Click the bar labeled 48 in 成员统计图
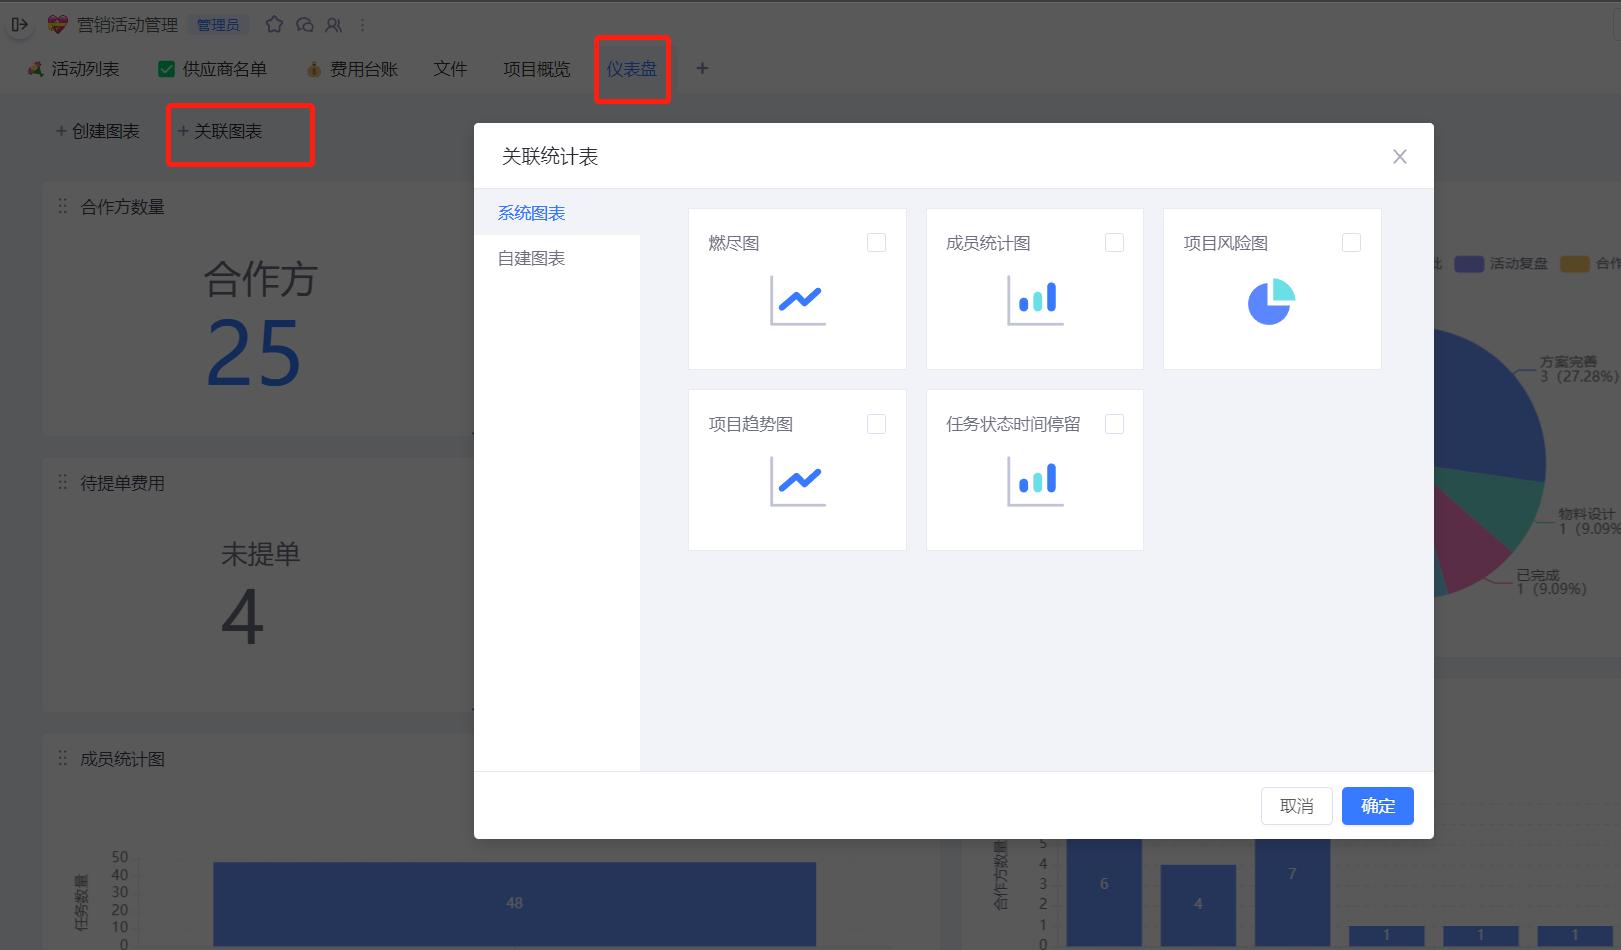 click(514, 903)
